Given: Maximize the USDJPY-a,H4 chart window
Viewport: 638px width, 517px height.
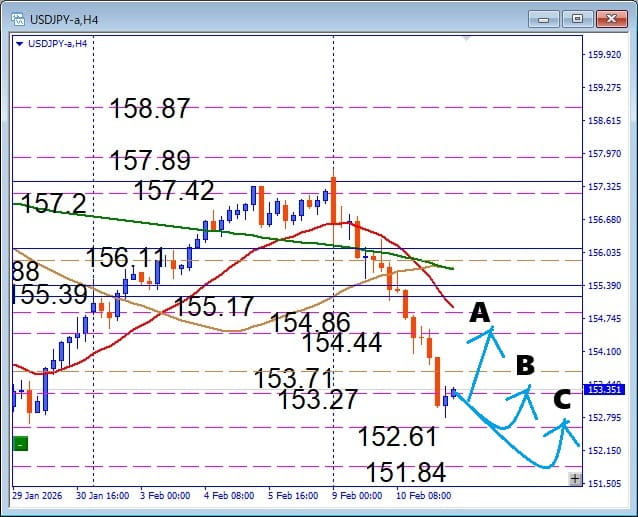Looking at the screenshot, I should point(577,19).
